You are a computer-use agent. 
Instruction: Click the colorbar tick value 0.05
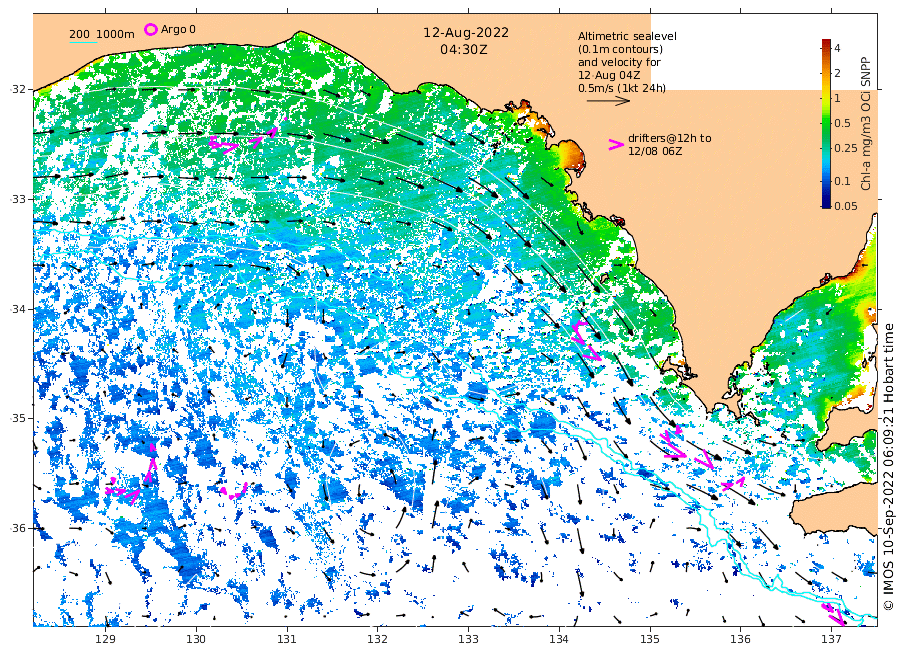coord(845,206)
